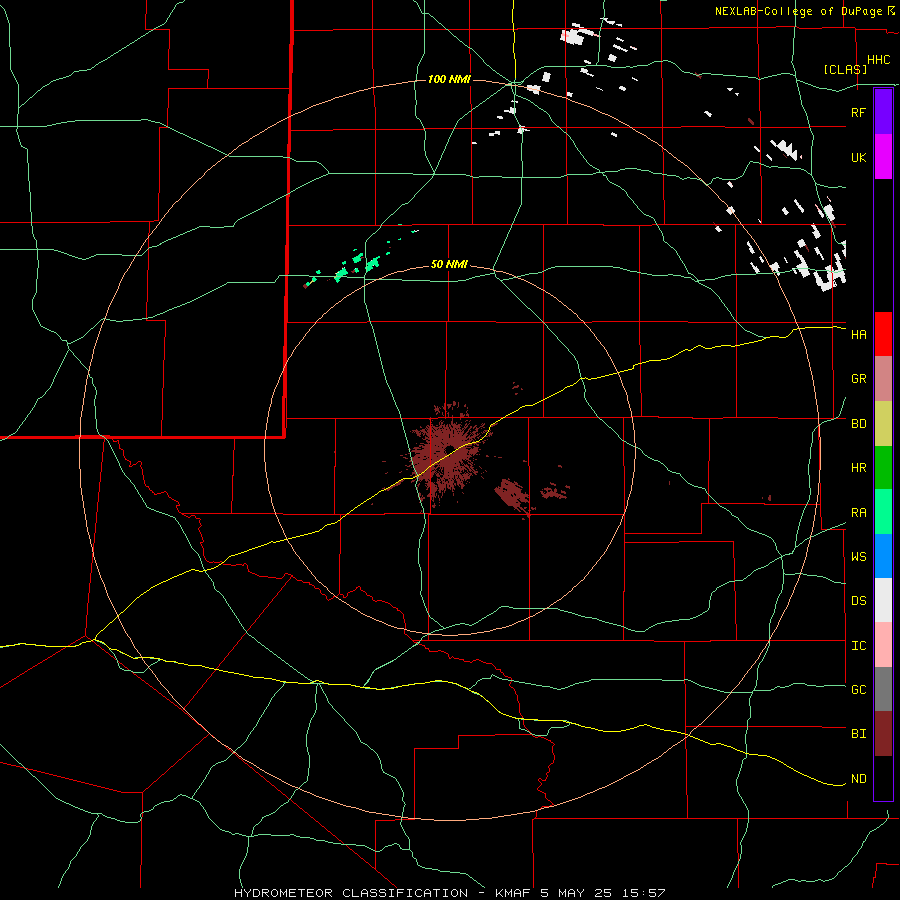900x900 pixels.
Task: Select the GR legend color block
Action: (883, 378)
